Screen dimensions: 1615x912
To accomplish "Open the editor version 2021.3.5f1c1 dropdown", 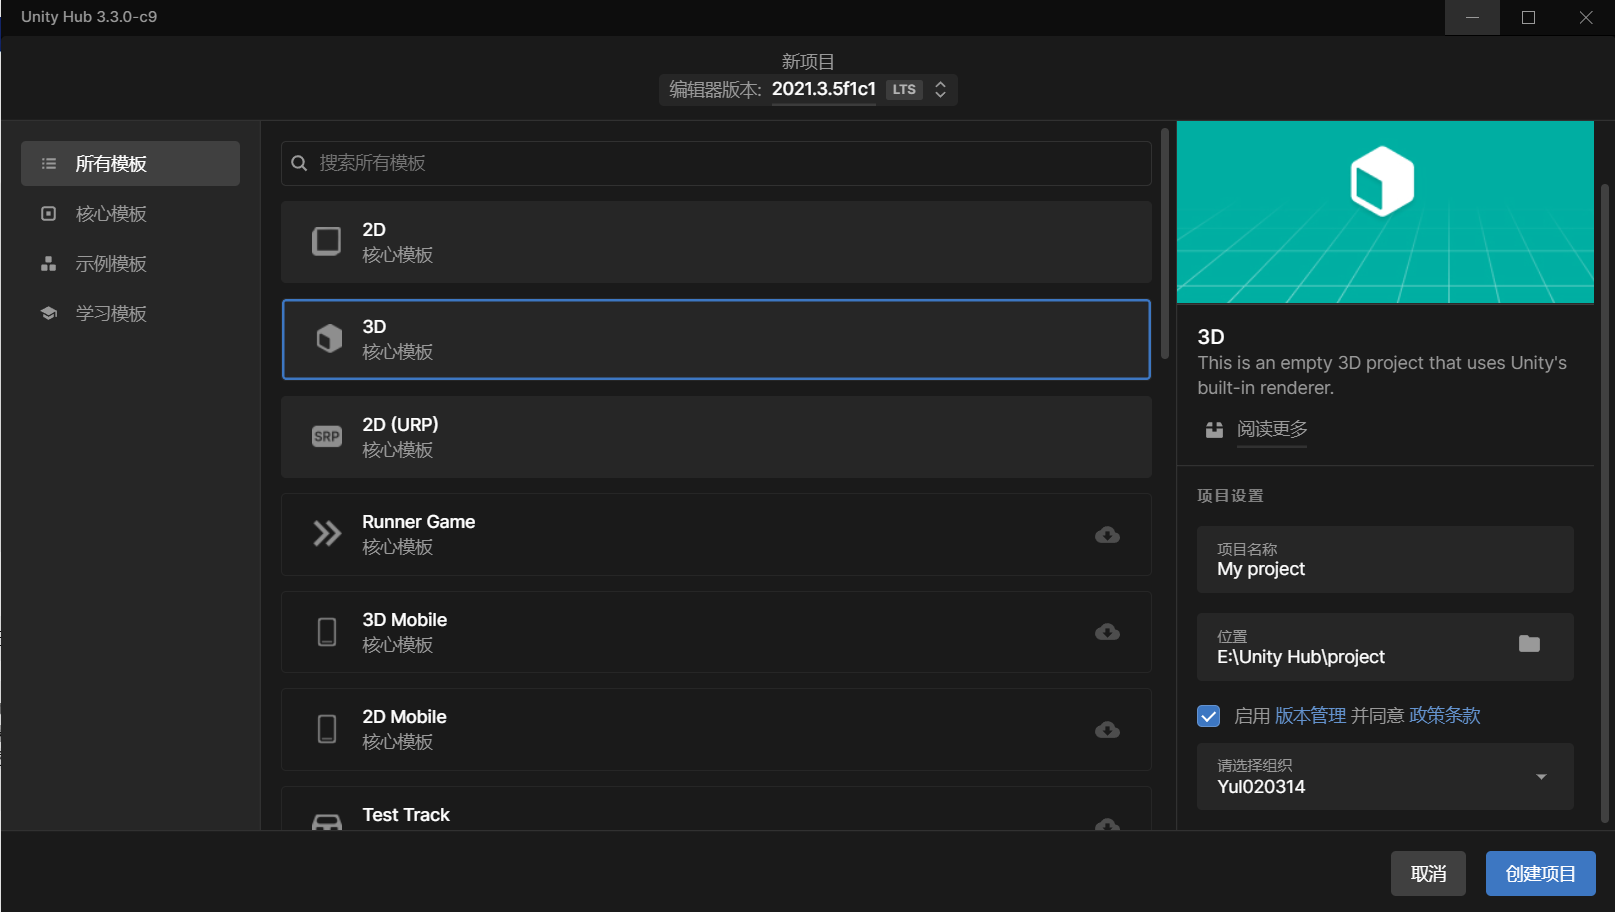I will coord(808,90).
